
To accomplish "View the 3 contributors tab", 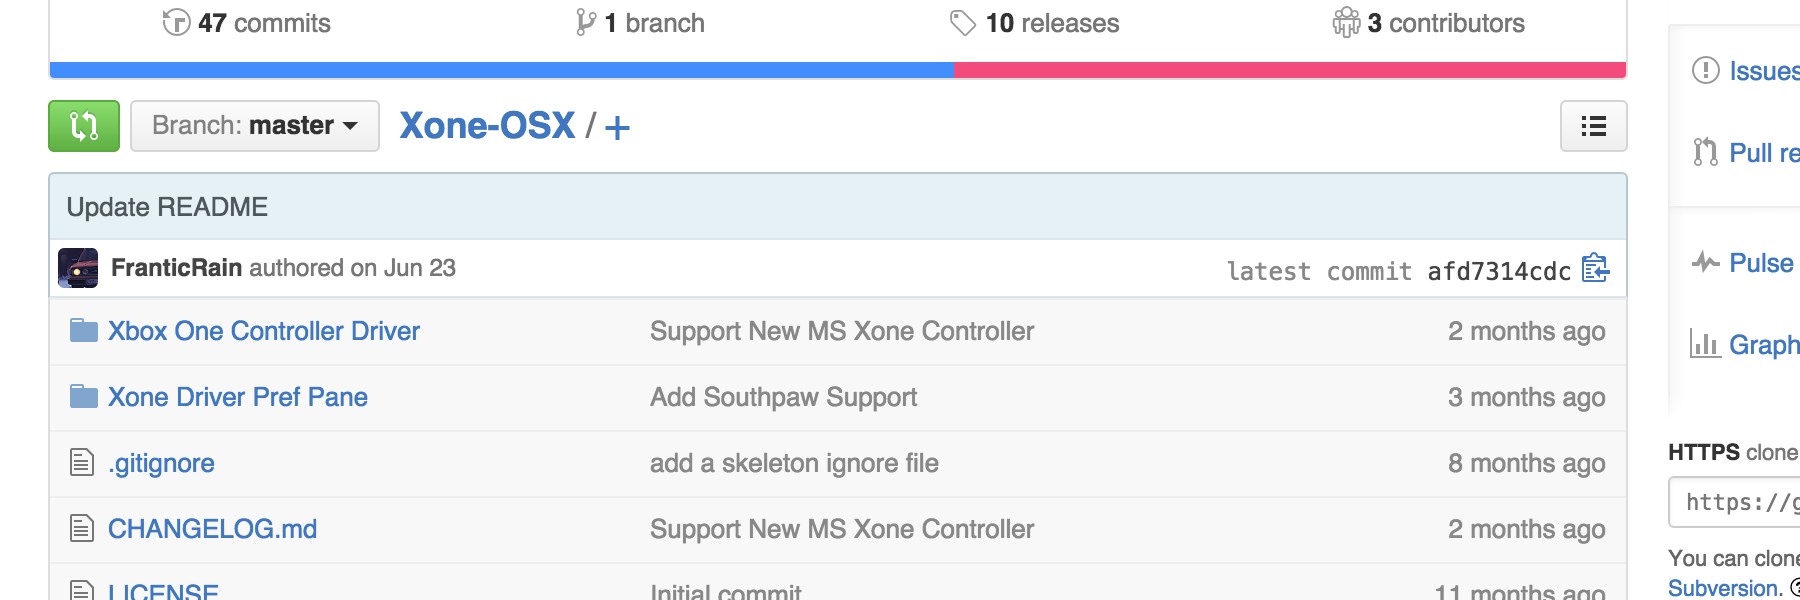I will 1428,23.
